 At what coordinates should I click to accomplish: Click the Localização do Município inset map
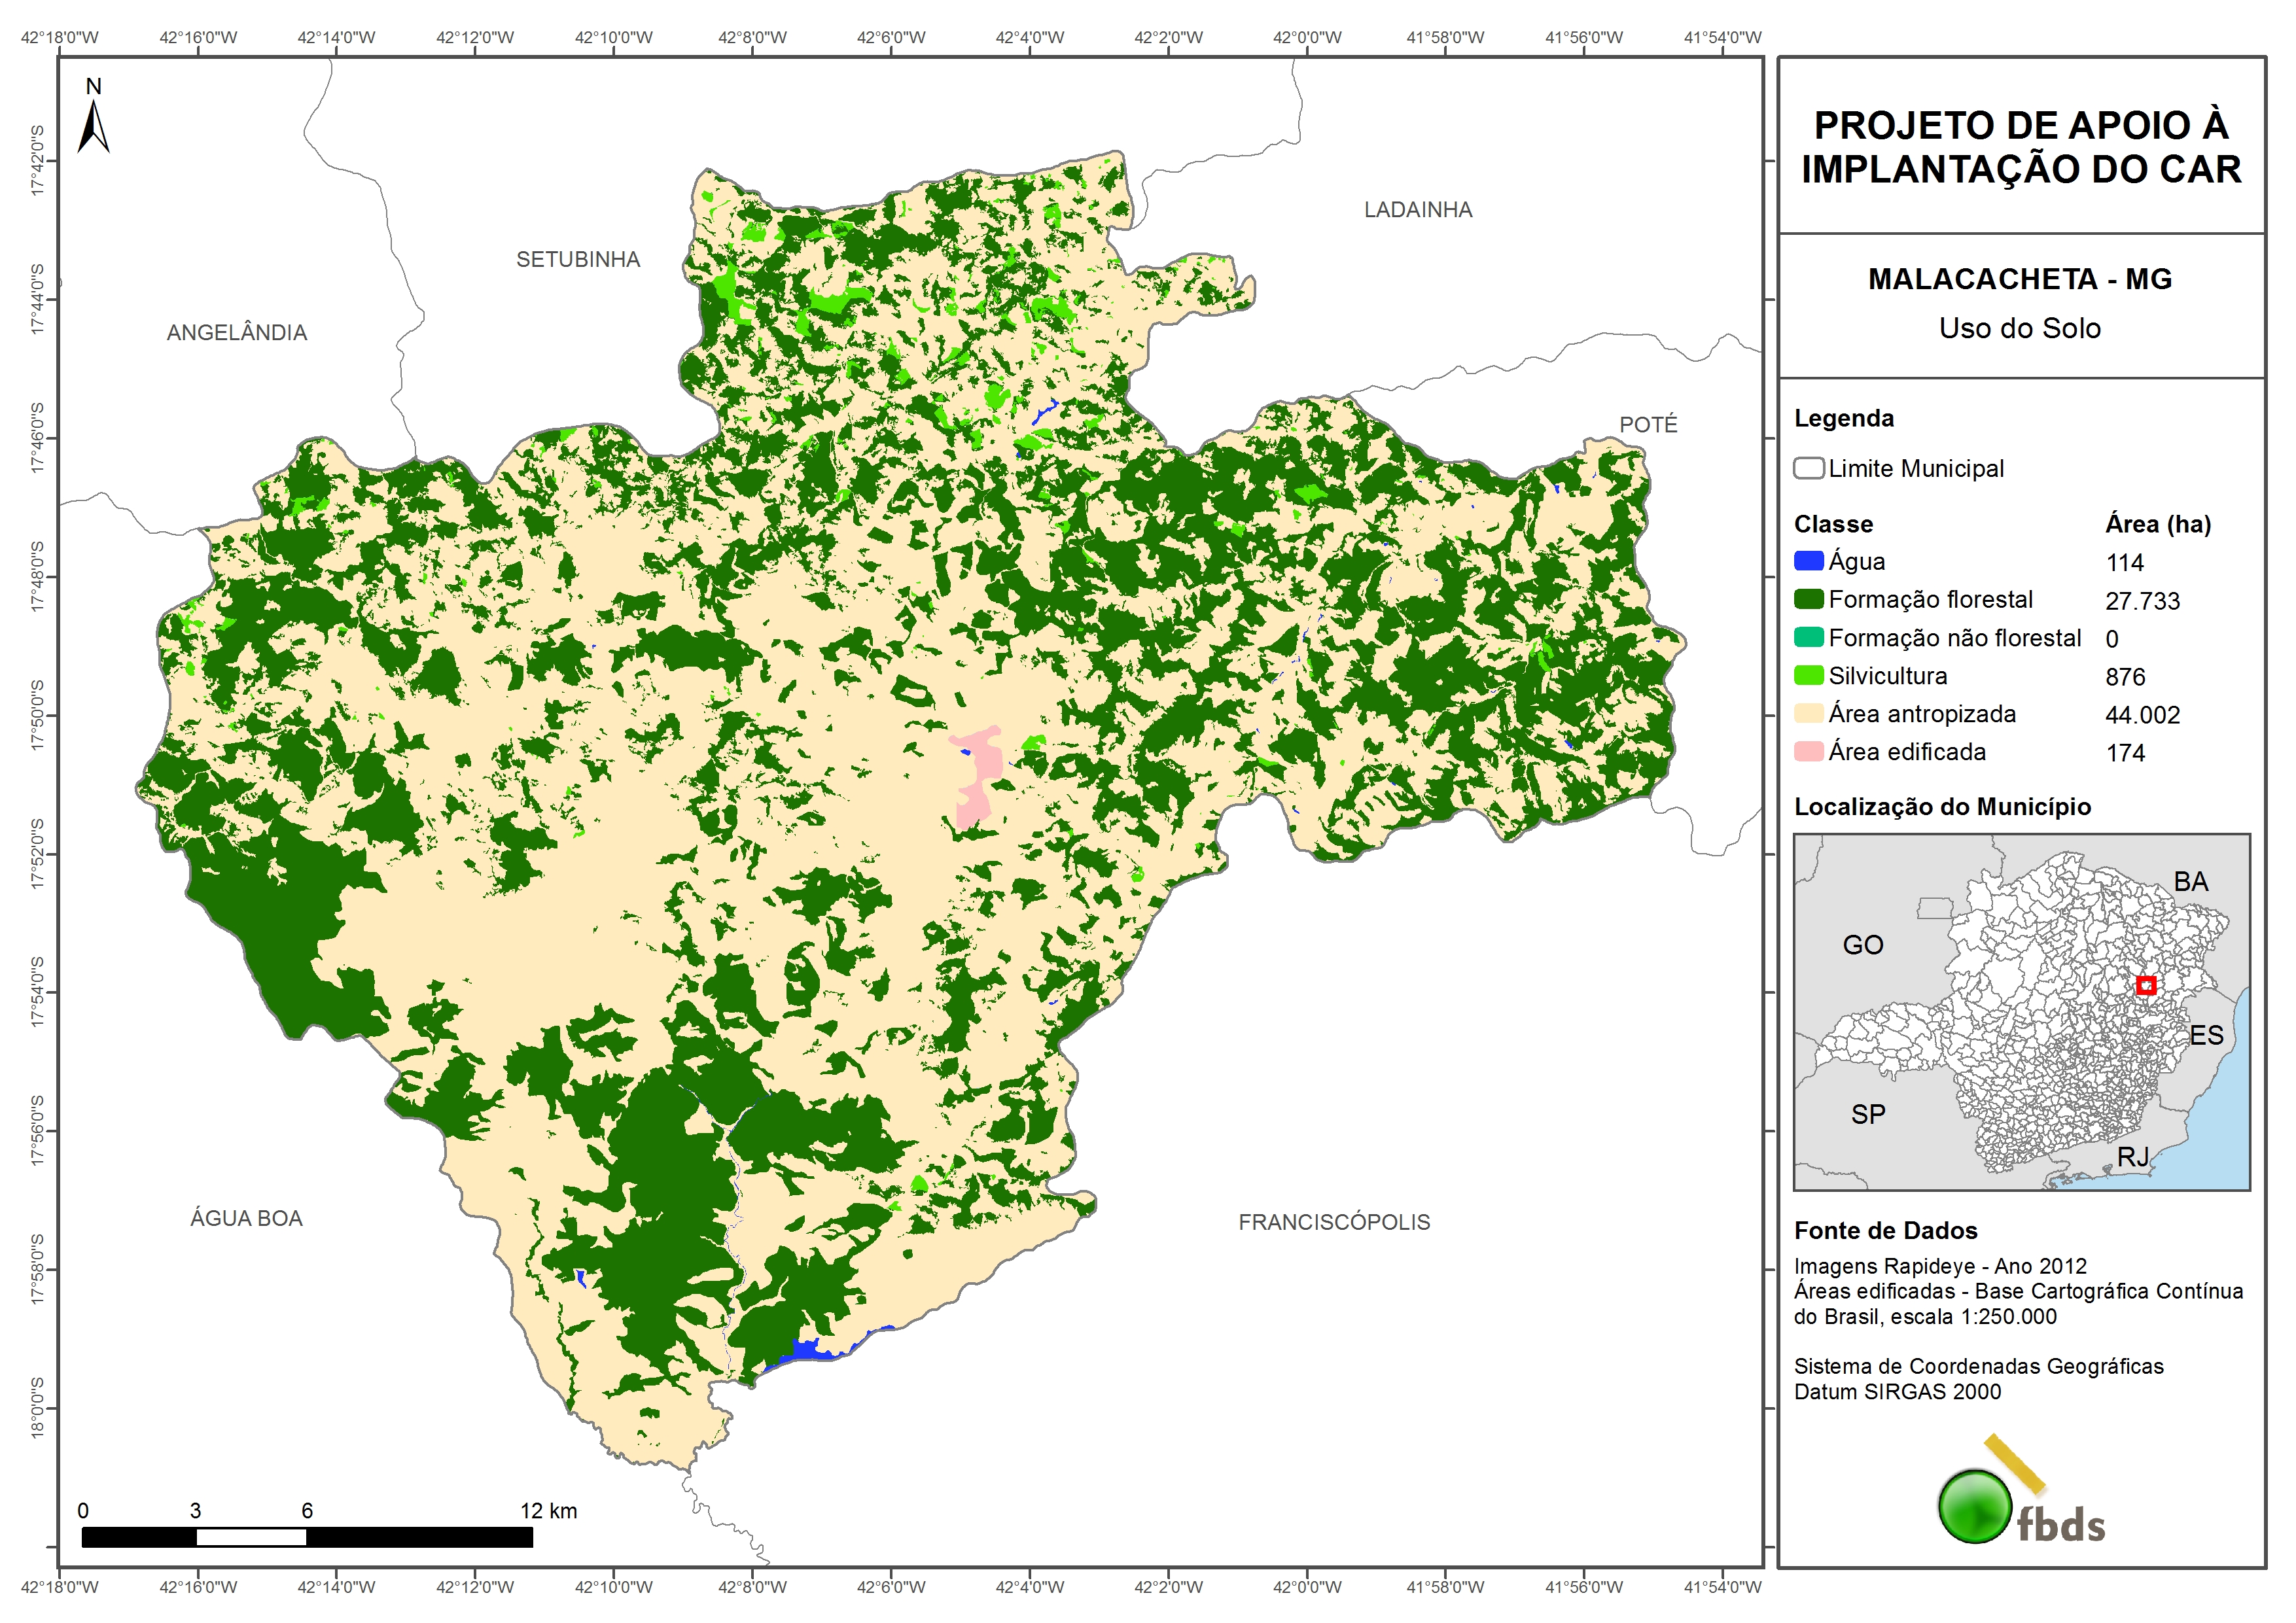[x=2021, y=1011]
